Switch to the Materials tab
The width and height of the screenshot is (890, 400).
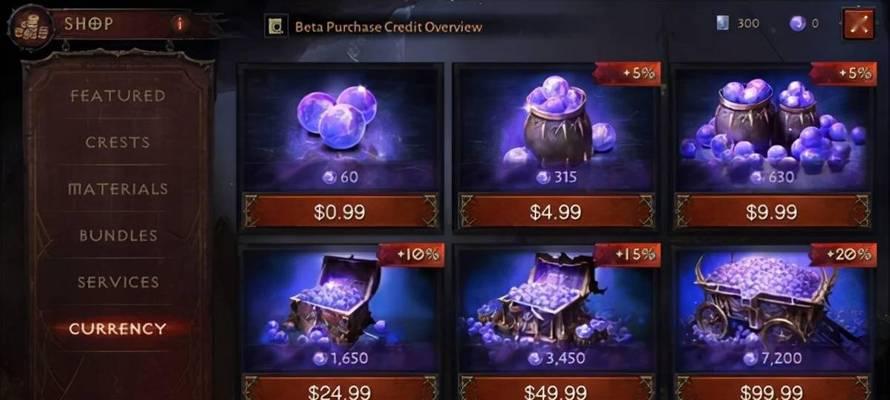tap(118, 189)
